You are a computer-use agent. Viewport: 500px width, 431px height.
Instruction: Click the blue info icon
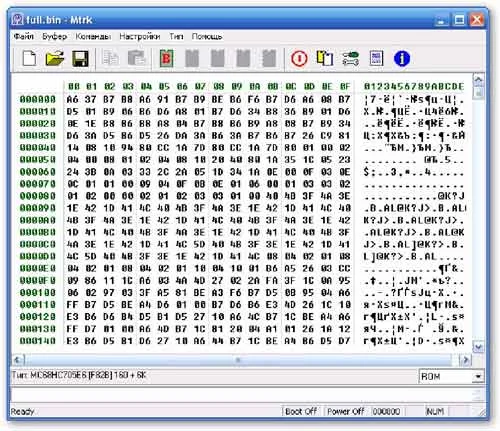coord(402,59)
